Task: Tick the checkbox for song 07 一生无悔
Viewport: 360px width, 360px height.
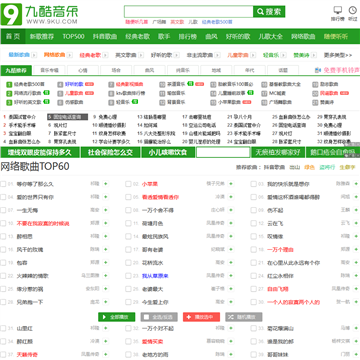Action: click(x=3, y=210)
